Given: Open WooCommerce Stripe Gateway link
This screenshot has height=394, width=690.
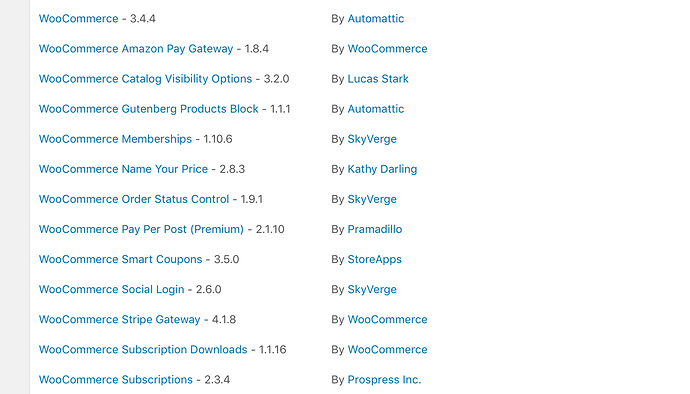Looking at the screenshot, I should coord(120,320).
